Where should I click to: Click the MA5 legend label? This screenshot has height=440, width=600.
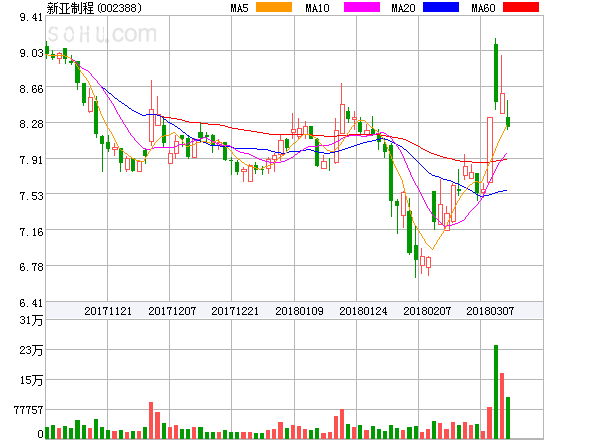pyautogui.click(x=239, y=8)
